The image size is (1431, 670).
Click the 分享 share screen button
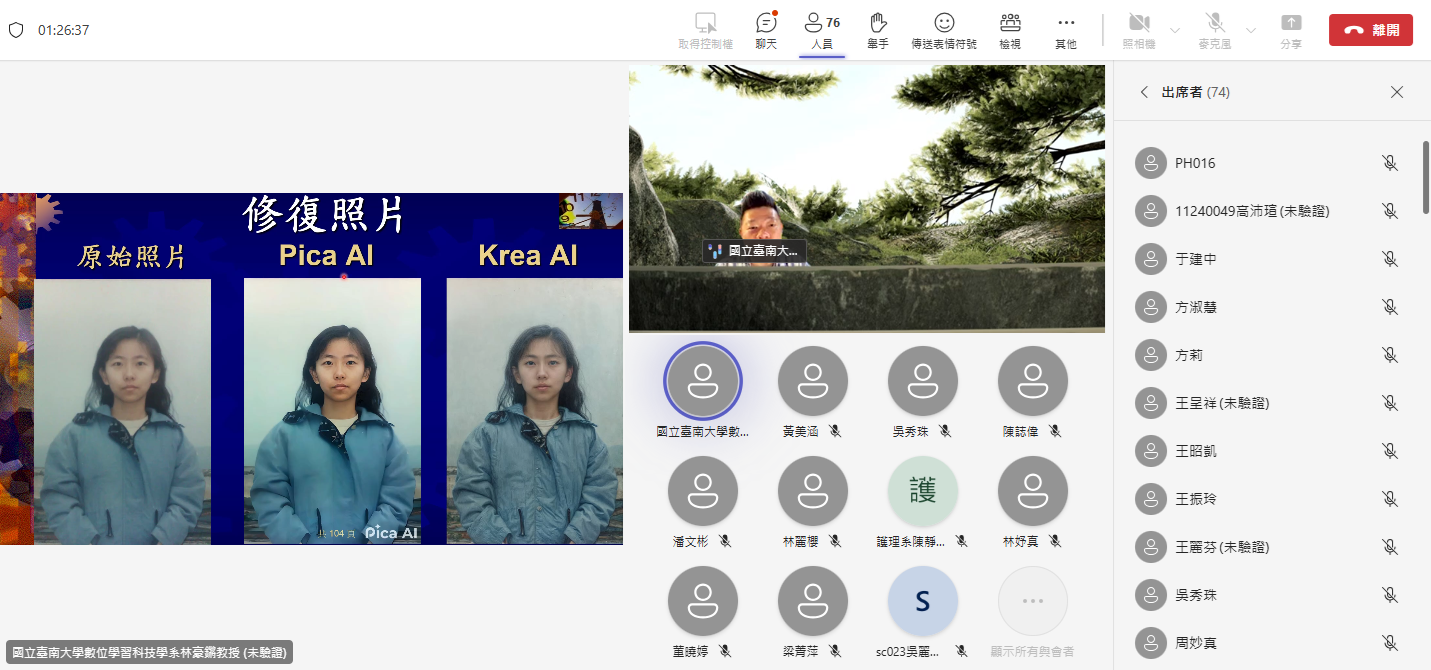pyautogui.click(x=1291, y=30)
